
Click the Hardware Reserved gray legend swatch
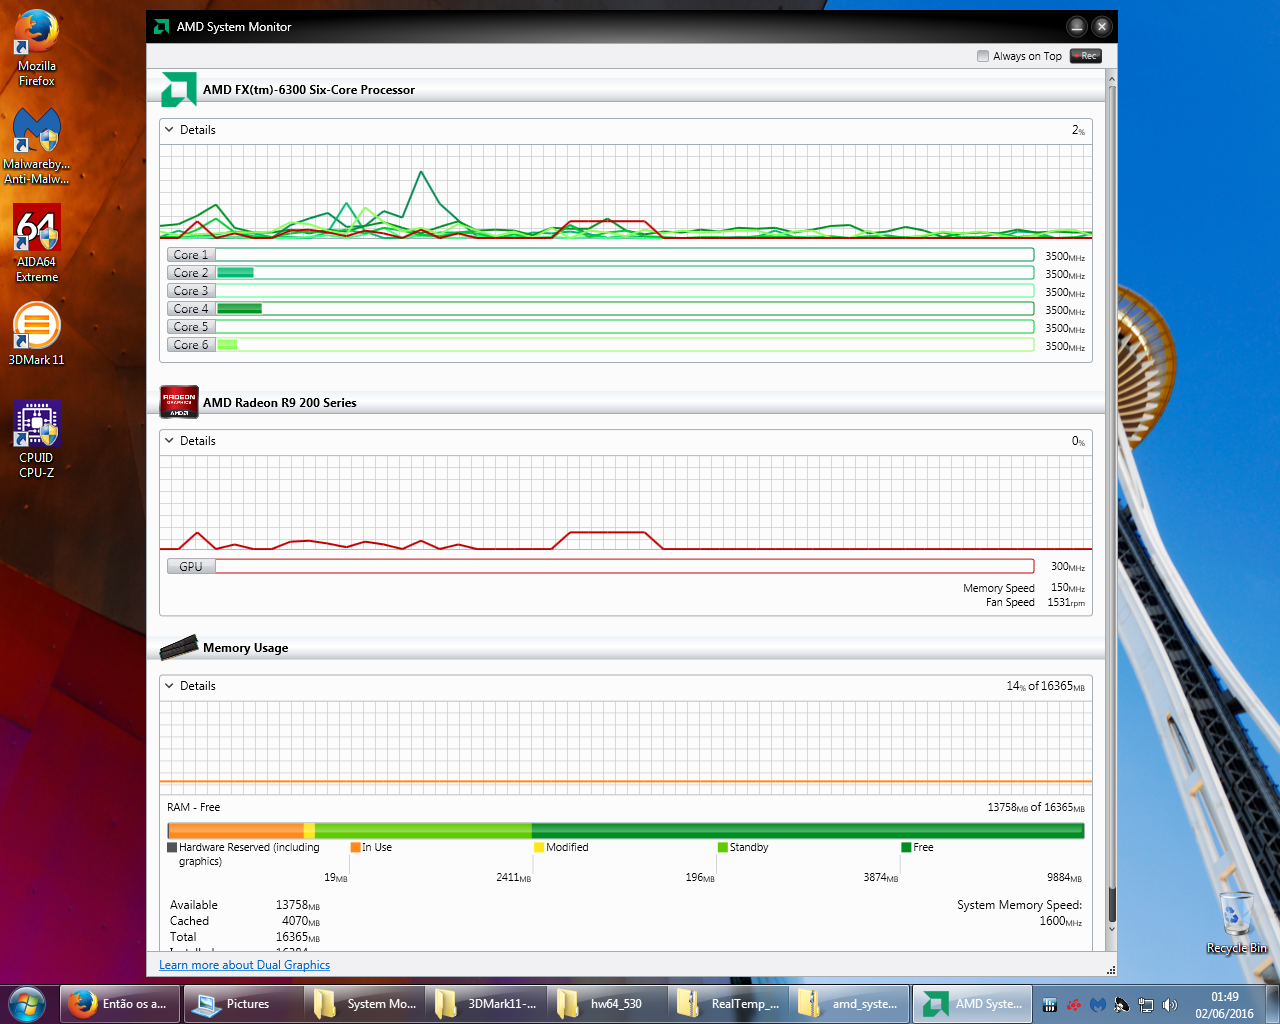[x=172, y=847]
